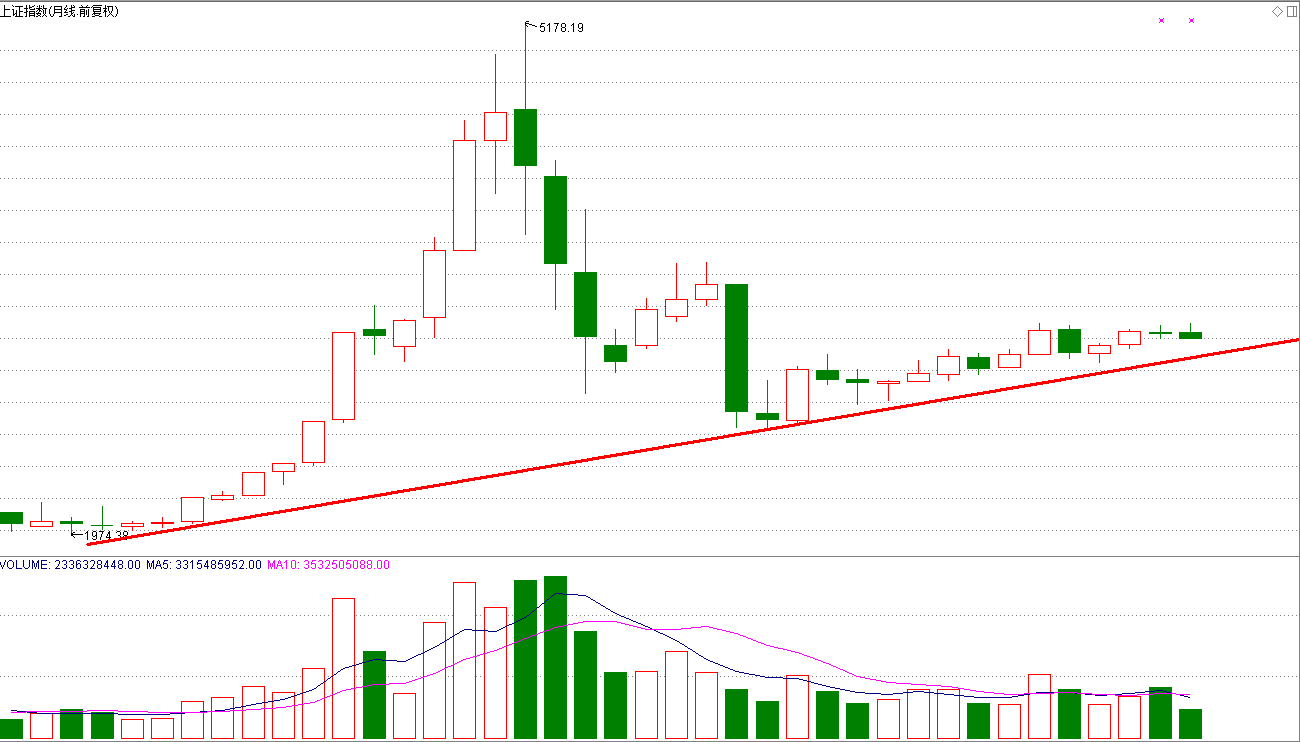Click the leftmost magenta marker

point(1161,20)
